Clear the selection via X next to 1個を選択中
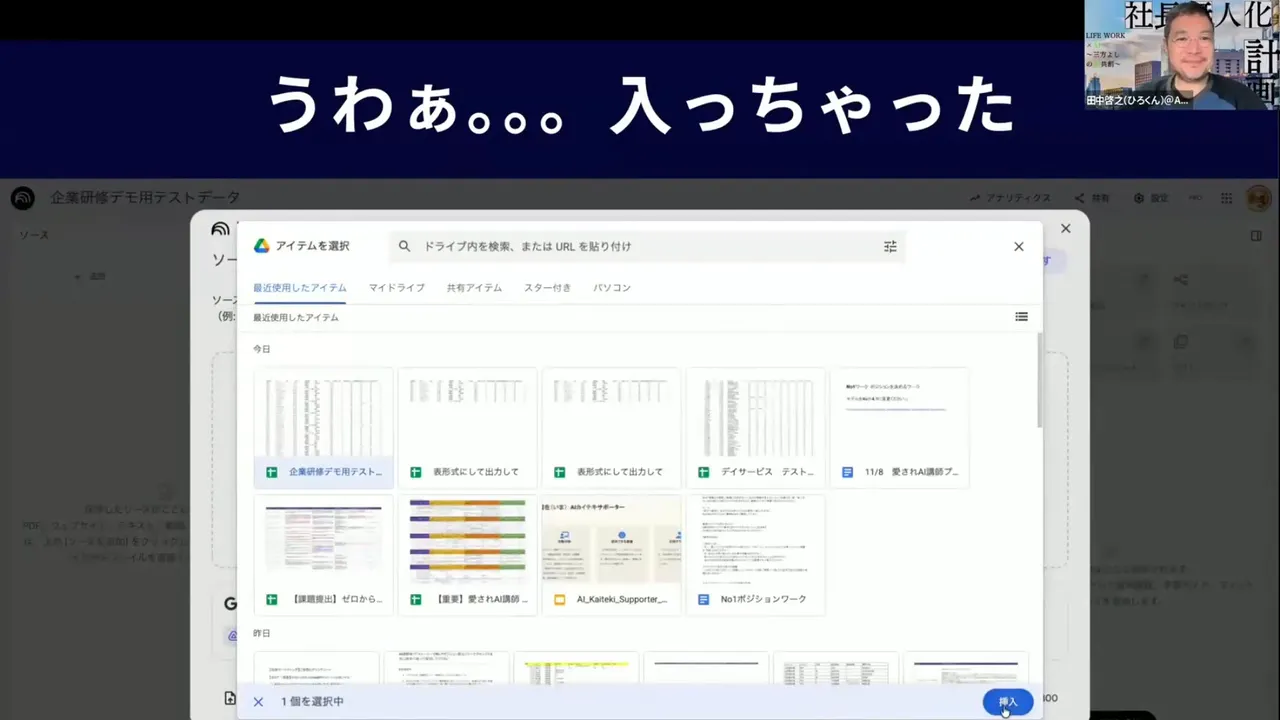This screenshot has width=1280, height=720. coord(258,701)
